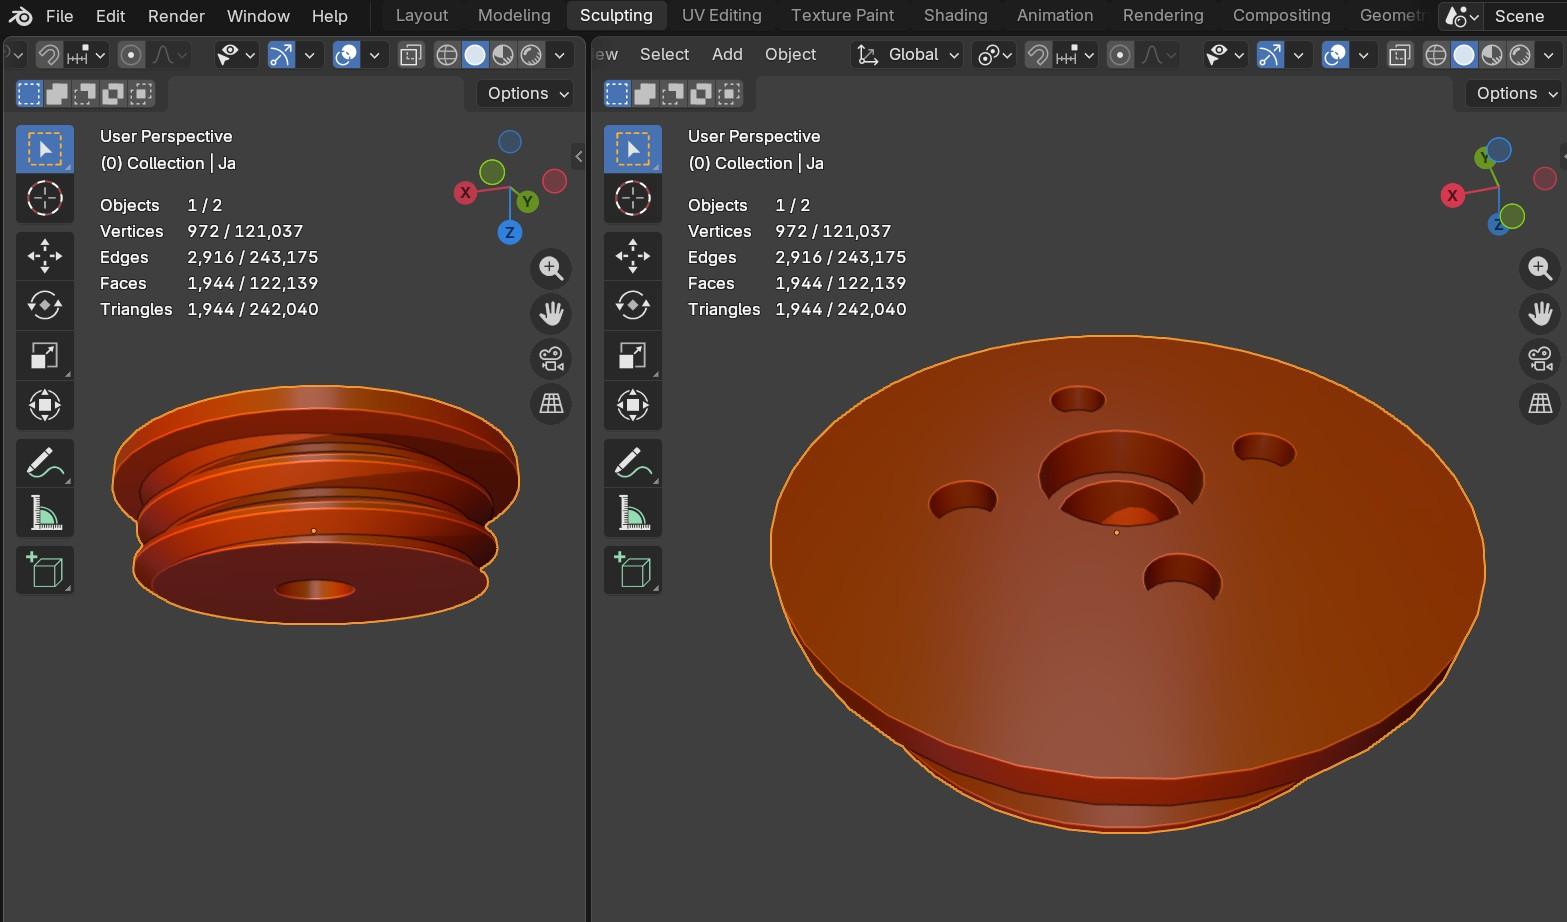Toggle the snapping magnet in the right viewport
The image size is (1567, 922).
(x=1037, y=55)
